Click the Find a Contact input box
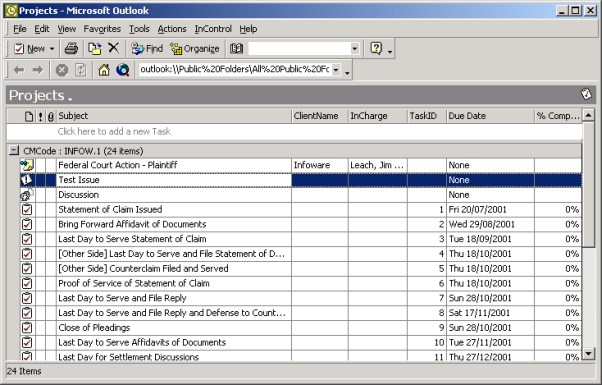602x385 pixels. point(299,49)
